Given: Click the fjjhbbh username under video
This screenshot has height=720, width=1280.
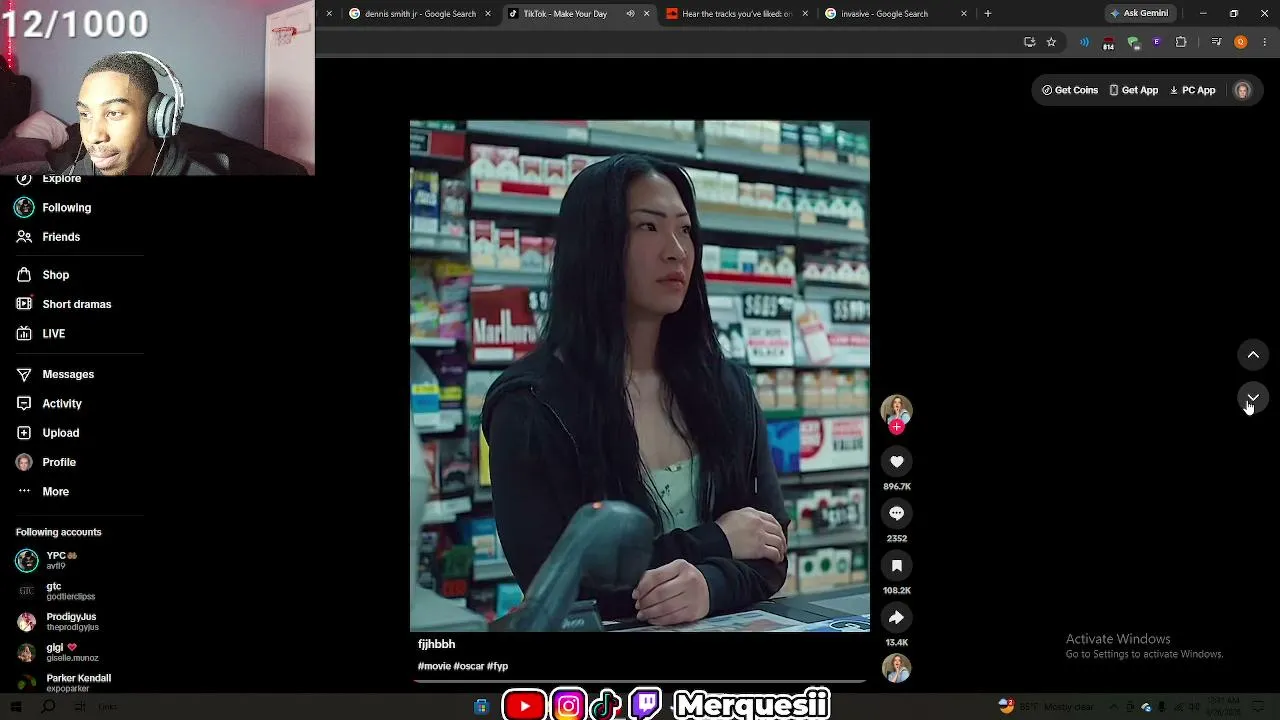Looking at the screenshot, I should click(x=436, y=644).
